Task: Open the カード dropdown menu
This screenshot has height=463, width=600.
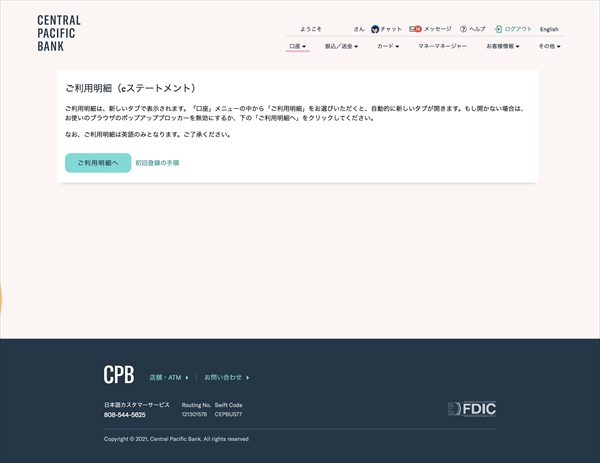Action: (x=388, y=46)
